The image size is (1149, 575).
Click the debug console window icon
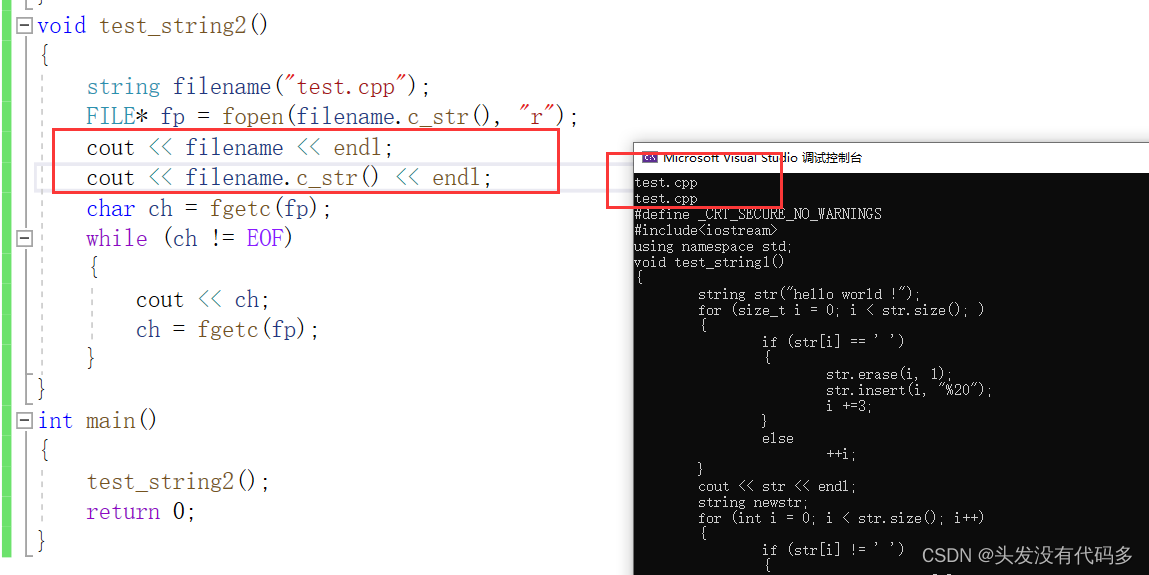(x=649, y=157)
